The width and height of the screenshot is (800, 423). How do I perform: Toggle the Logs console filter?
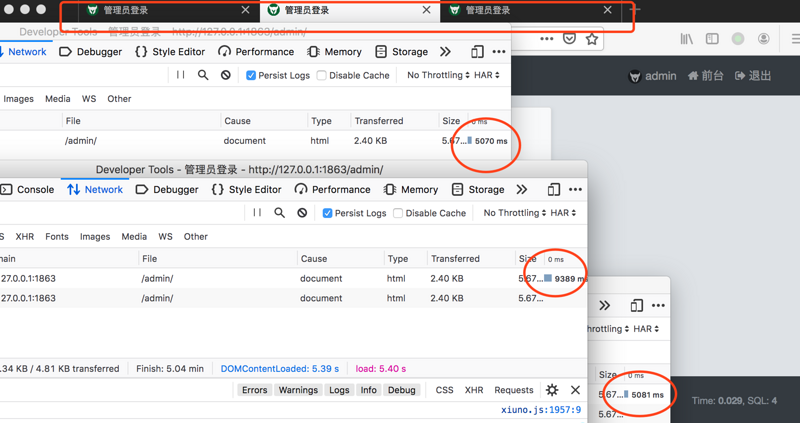tap(339, 390)
